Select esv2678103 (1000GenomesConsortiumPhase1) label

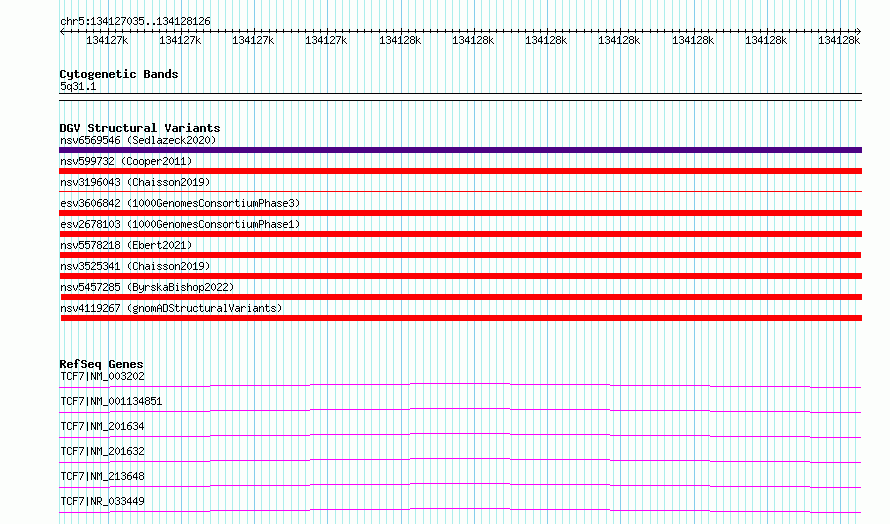pos(180,224)
